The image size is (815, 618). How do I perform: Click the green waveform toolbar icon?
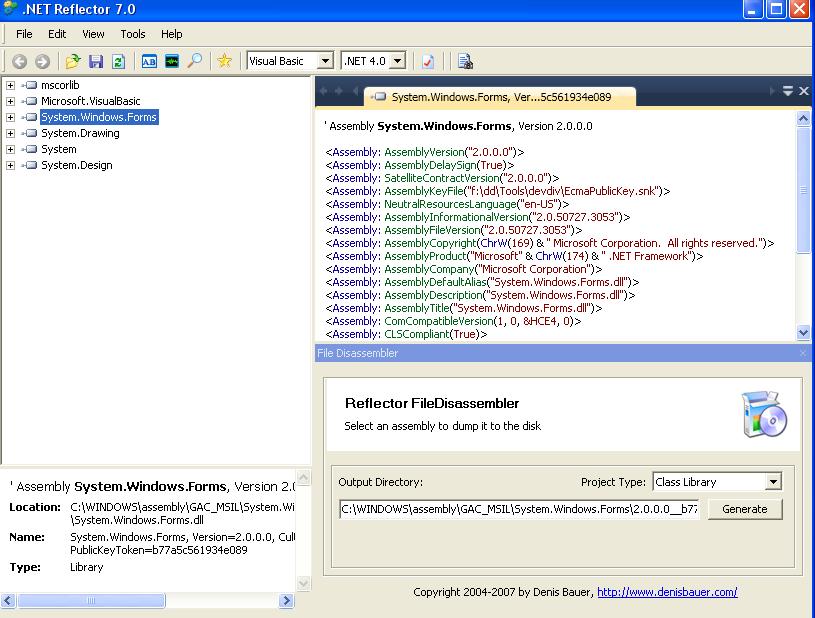(x=172, y=61)
